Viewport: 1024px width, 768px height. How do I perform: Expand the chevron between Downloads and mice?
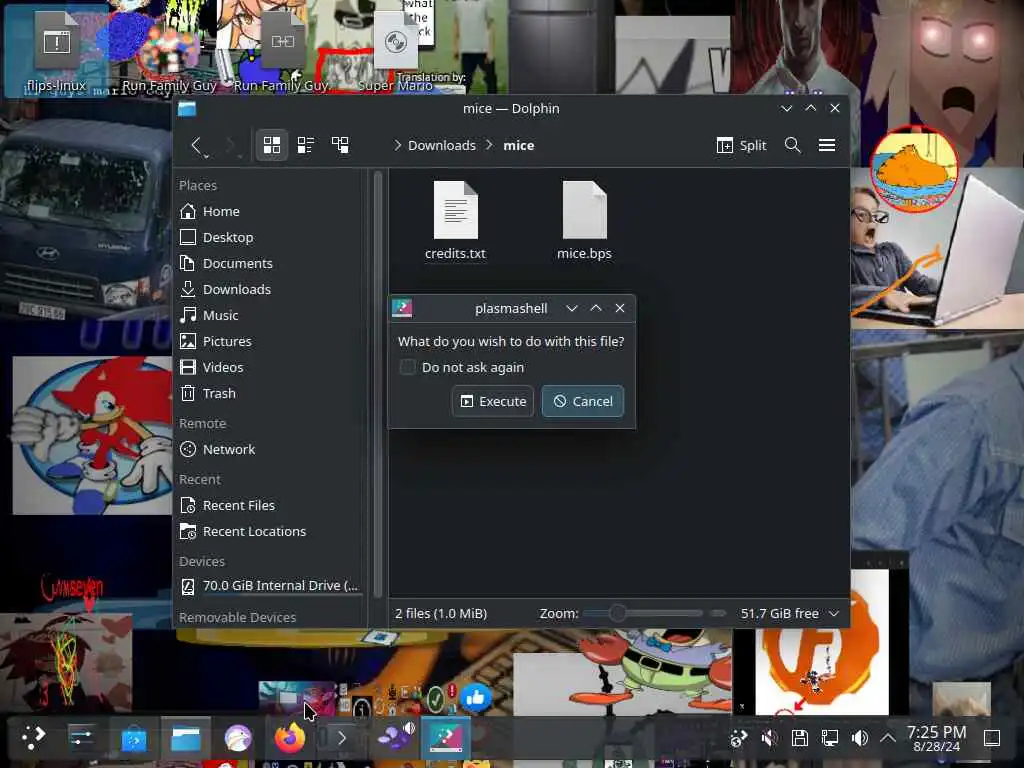coord(489,145)
